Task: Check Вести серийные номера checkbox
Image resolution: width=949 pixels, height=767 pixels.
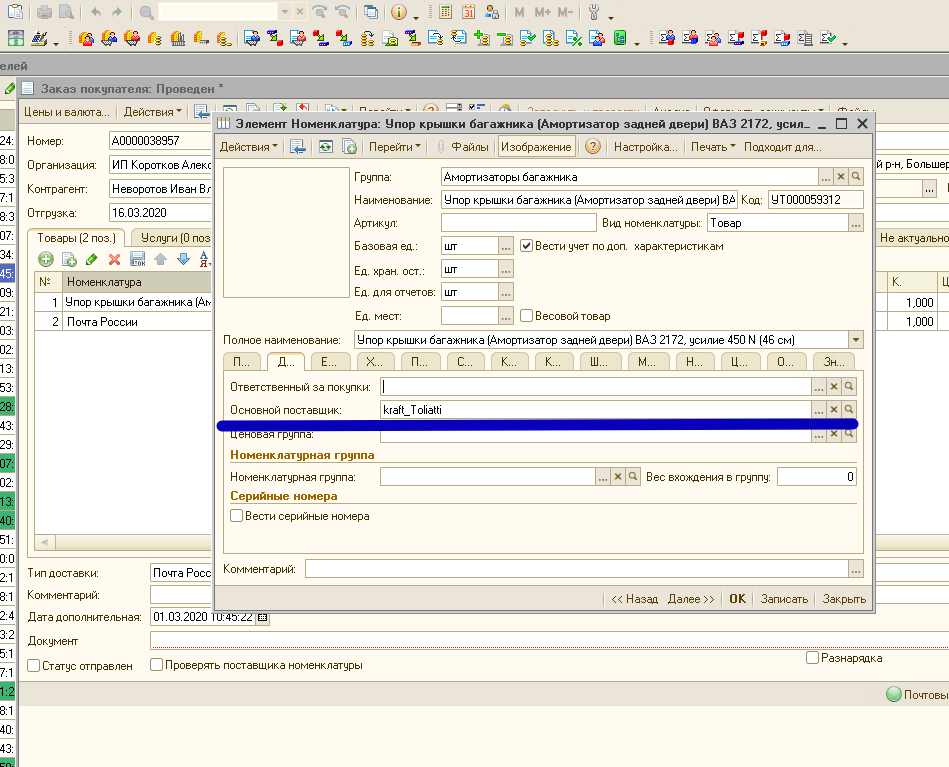Action: pyautogui.click(x=237, y=516)
